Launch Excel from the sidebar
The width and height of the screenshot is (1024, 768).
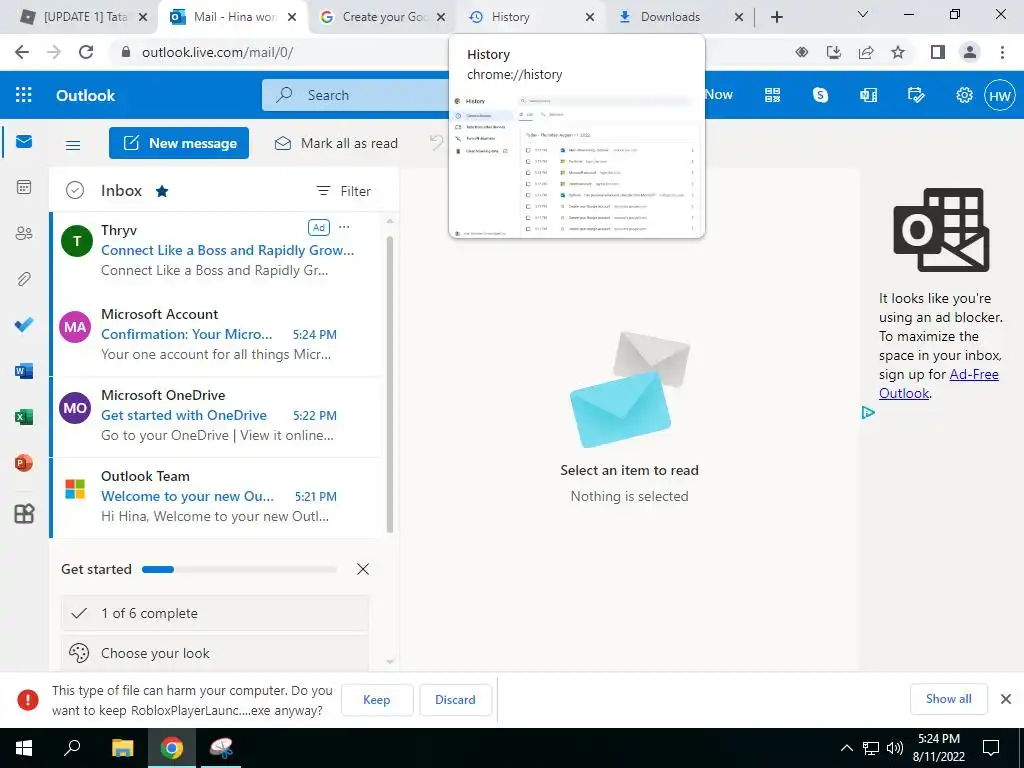tap(24, 417)
